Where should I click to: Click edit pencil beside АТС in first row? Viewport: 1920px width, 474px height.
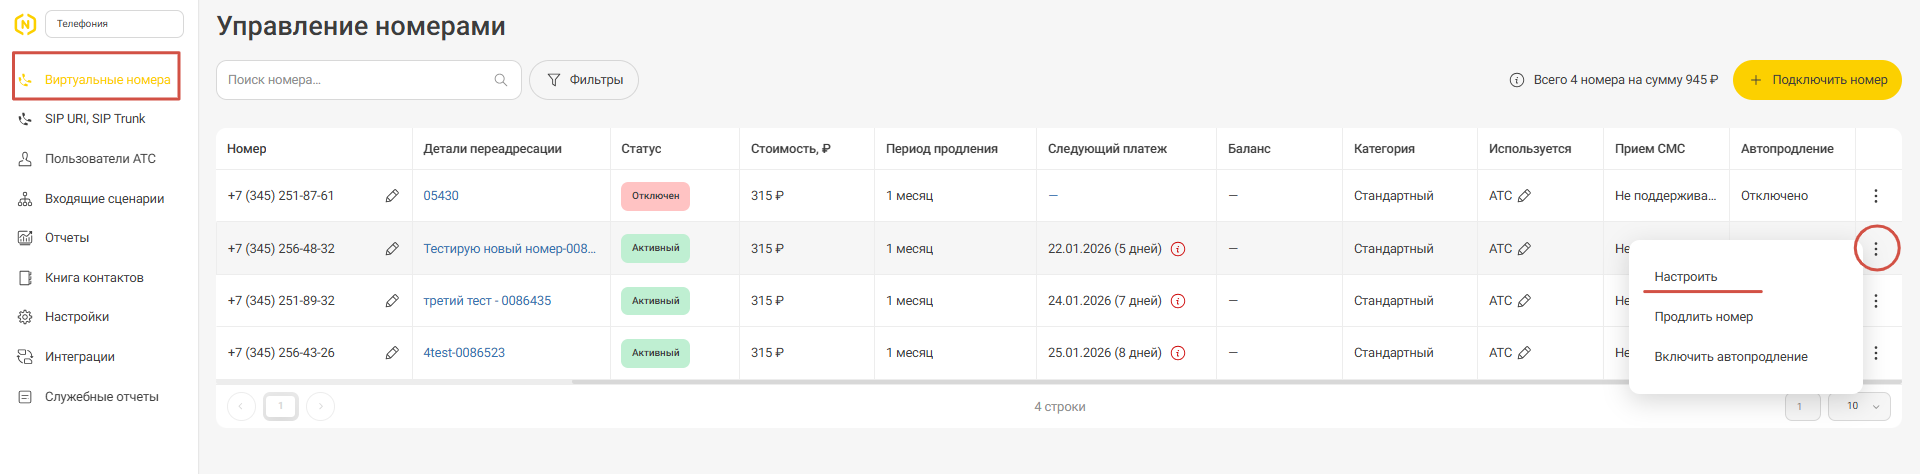tap(1524, 196)
